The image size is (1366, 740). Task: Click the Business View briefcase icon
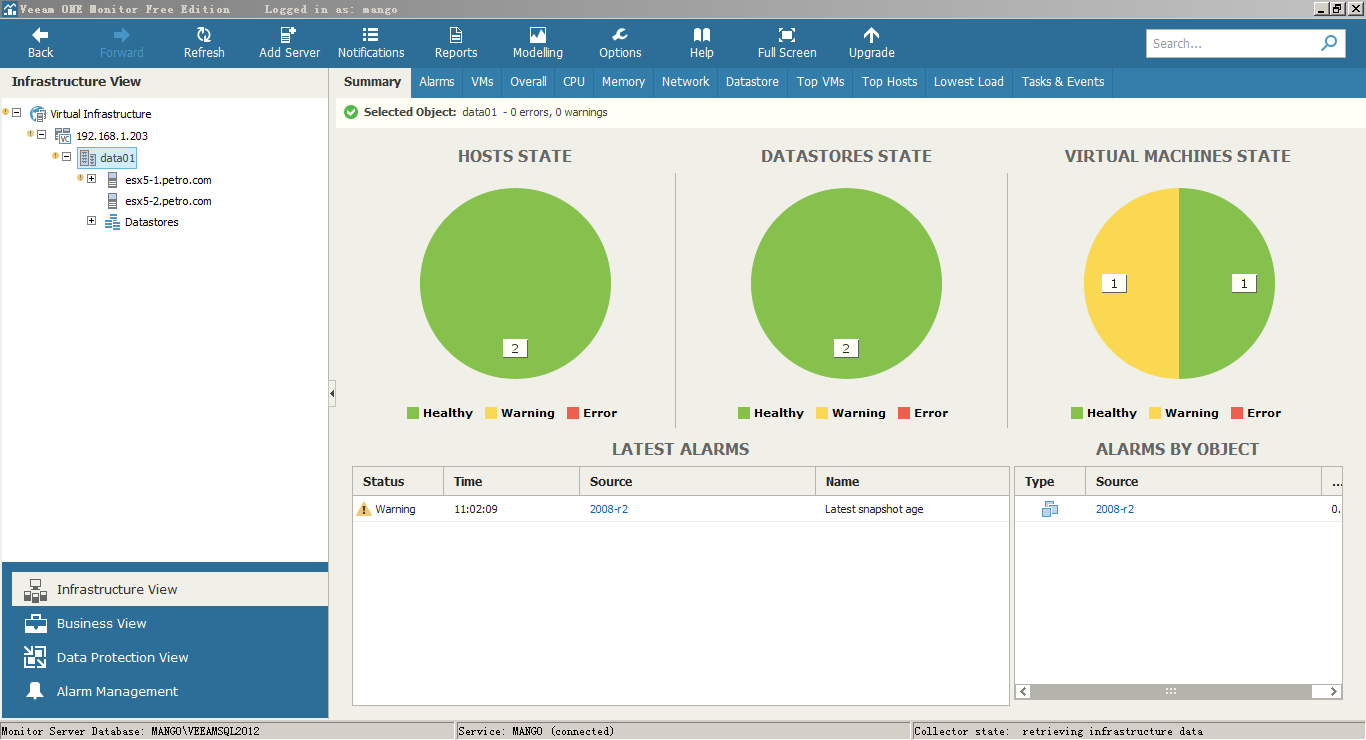pyautogui.click(x=35, y=624)
